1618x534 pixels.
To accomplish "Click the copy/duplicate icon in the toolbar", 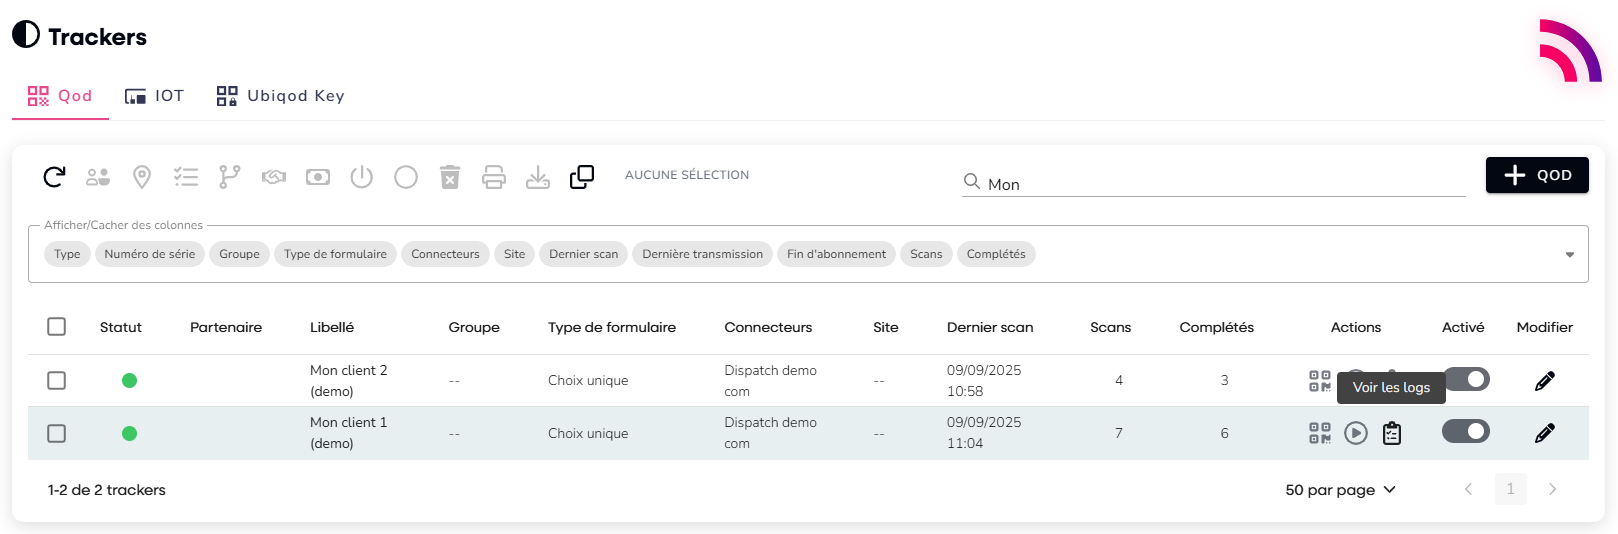I will tap(581, 177).
